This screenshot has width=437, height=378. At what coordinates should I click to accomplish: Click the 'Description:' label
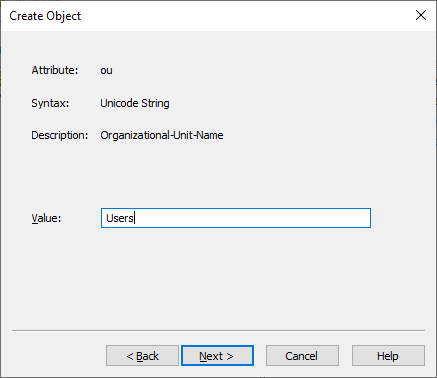tap(60, 135)
